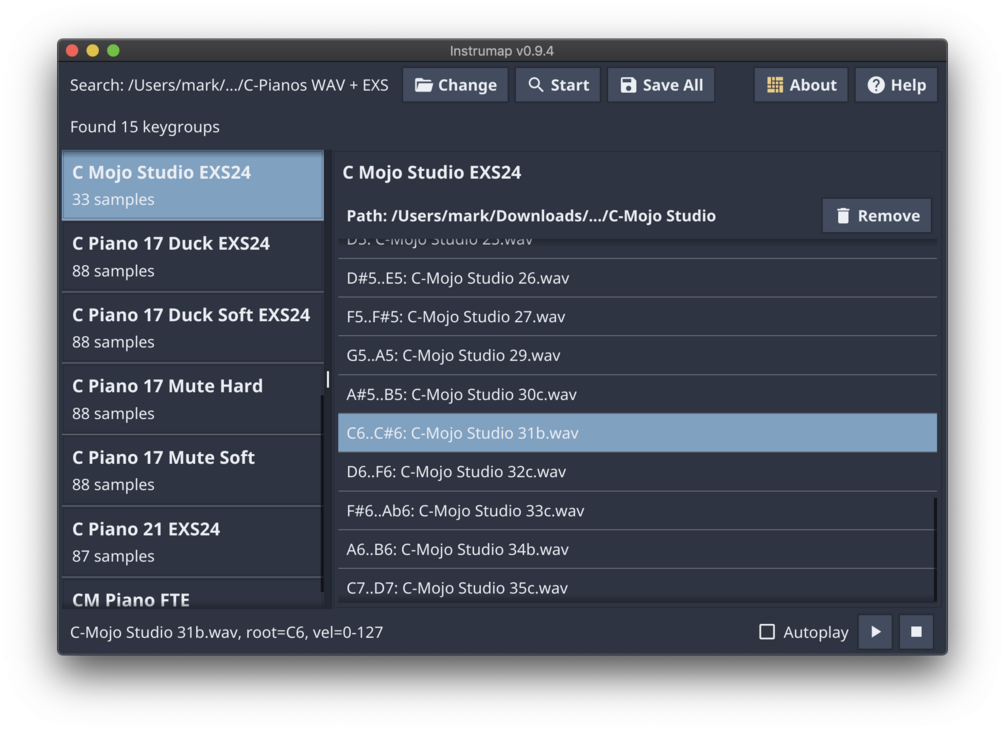Screen dimensions: 1005x731
Task: Click the Change folder button
Action: (455, 85)
